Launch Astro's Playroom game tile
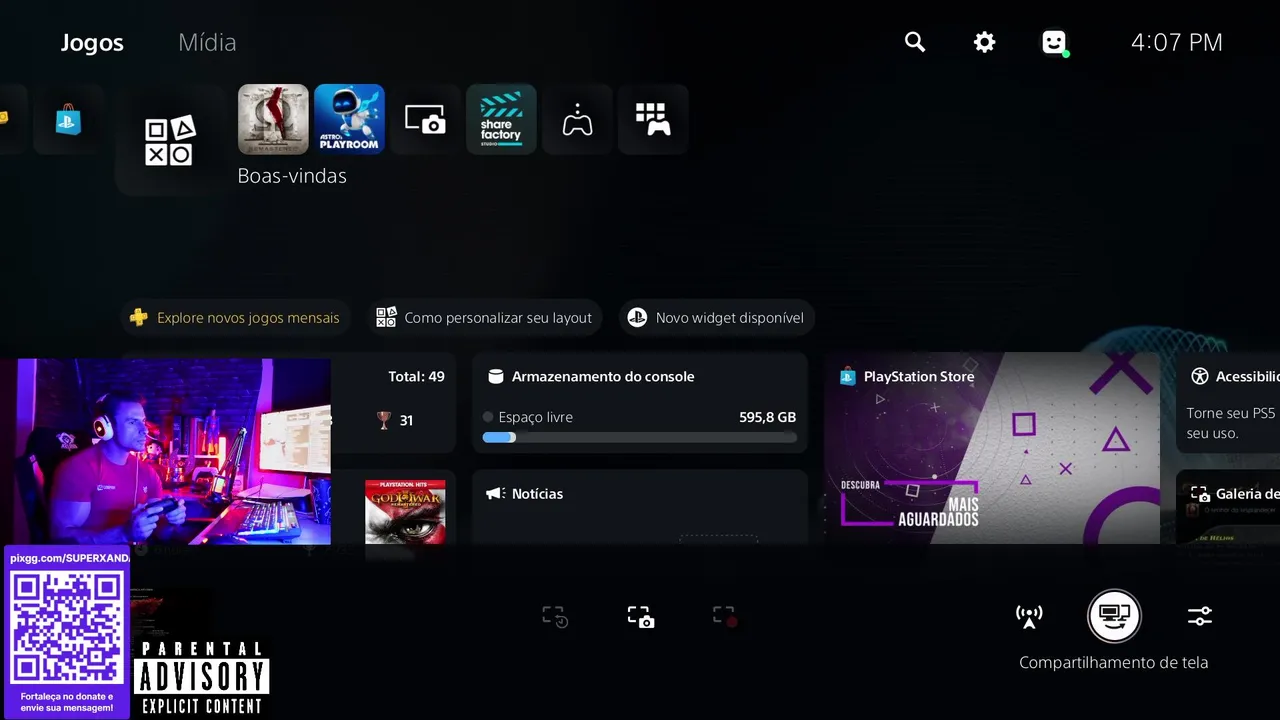 [x=349, y=119]
